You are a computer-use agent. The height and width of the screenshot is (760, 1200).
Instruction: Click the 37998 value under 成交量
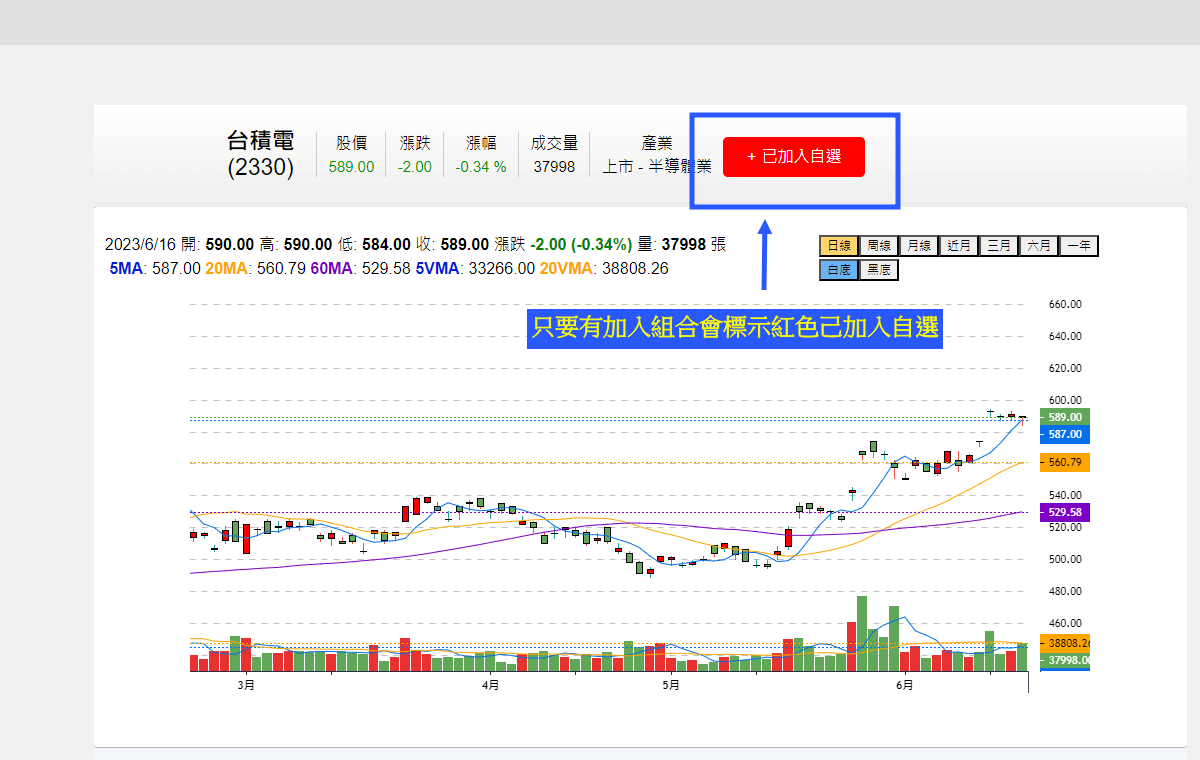point(554,167)
